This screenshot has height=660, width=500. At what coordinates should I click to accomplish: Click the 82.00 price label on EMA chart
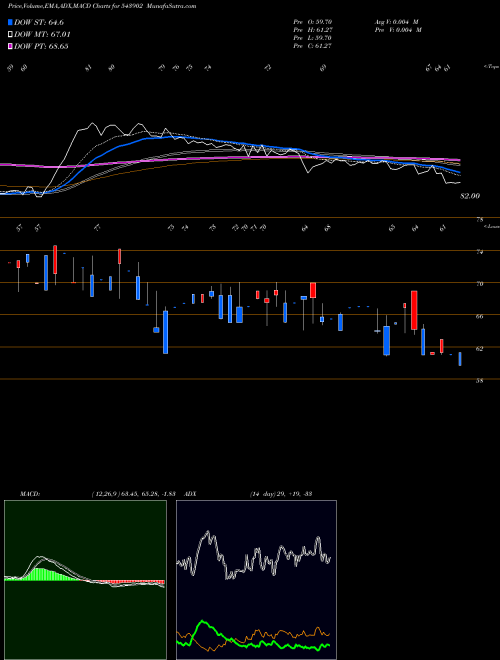(x=470, y=196)
